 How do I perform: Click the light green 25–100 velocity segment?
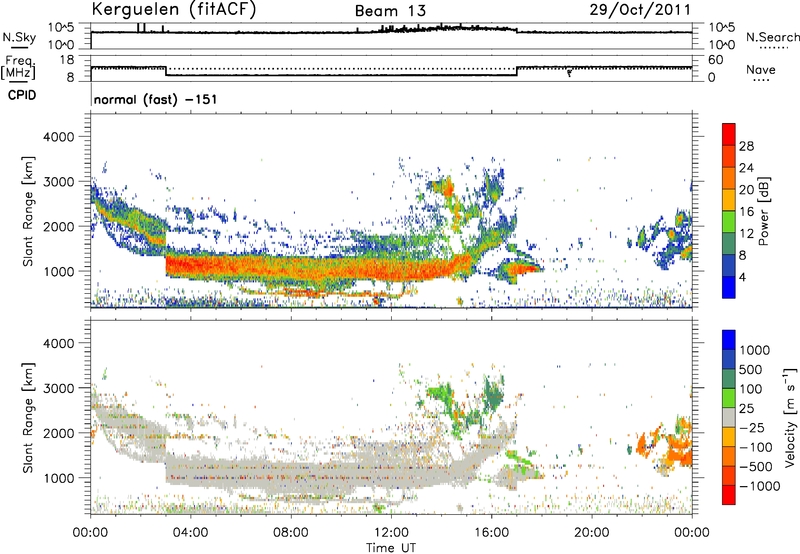[x=729, y=398]
